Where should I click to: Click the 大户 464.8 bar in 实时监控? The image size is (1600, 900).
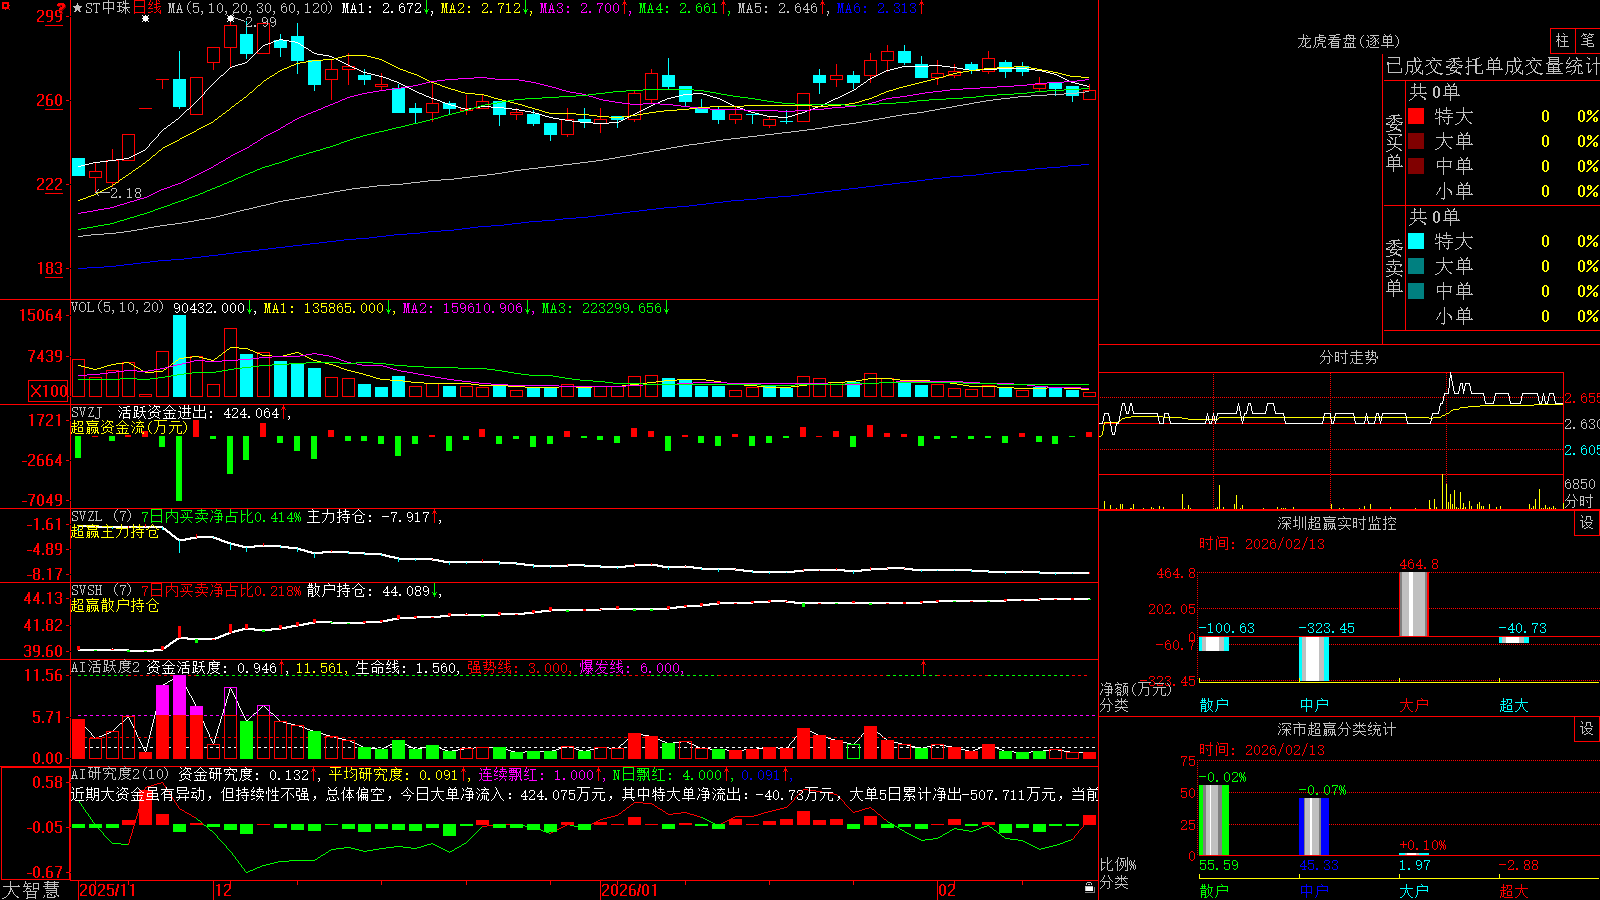point(1413,604)
